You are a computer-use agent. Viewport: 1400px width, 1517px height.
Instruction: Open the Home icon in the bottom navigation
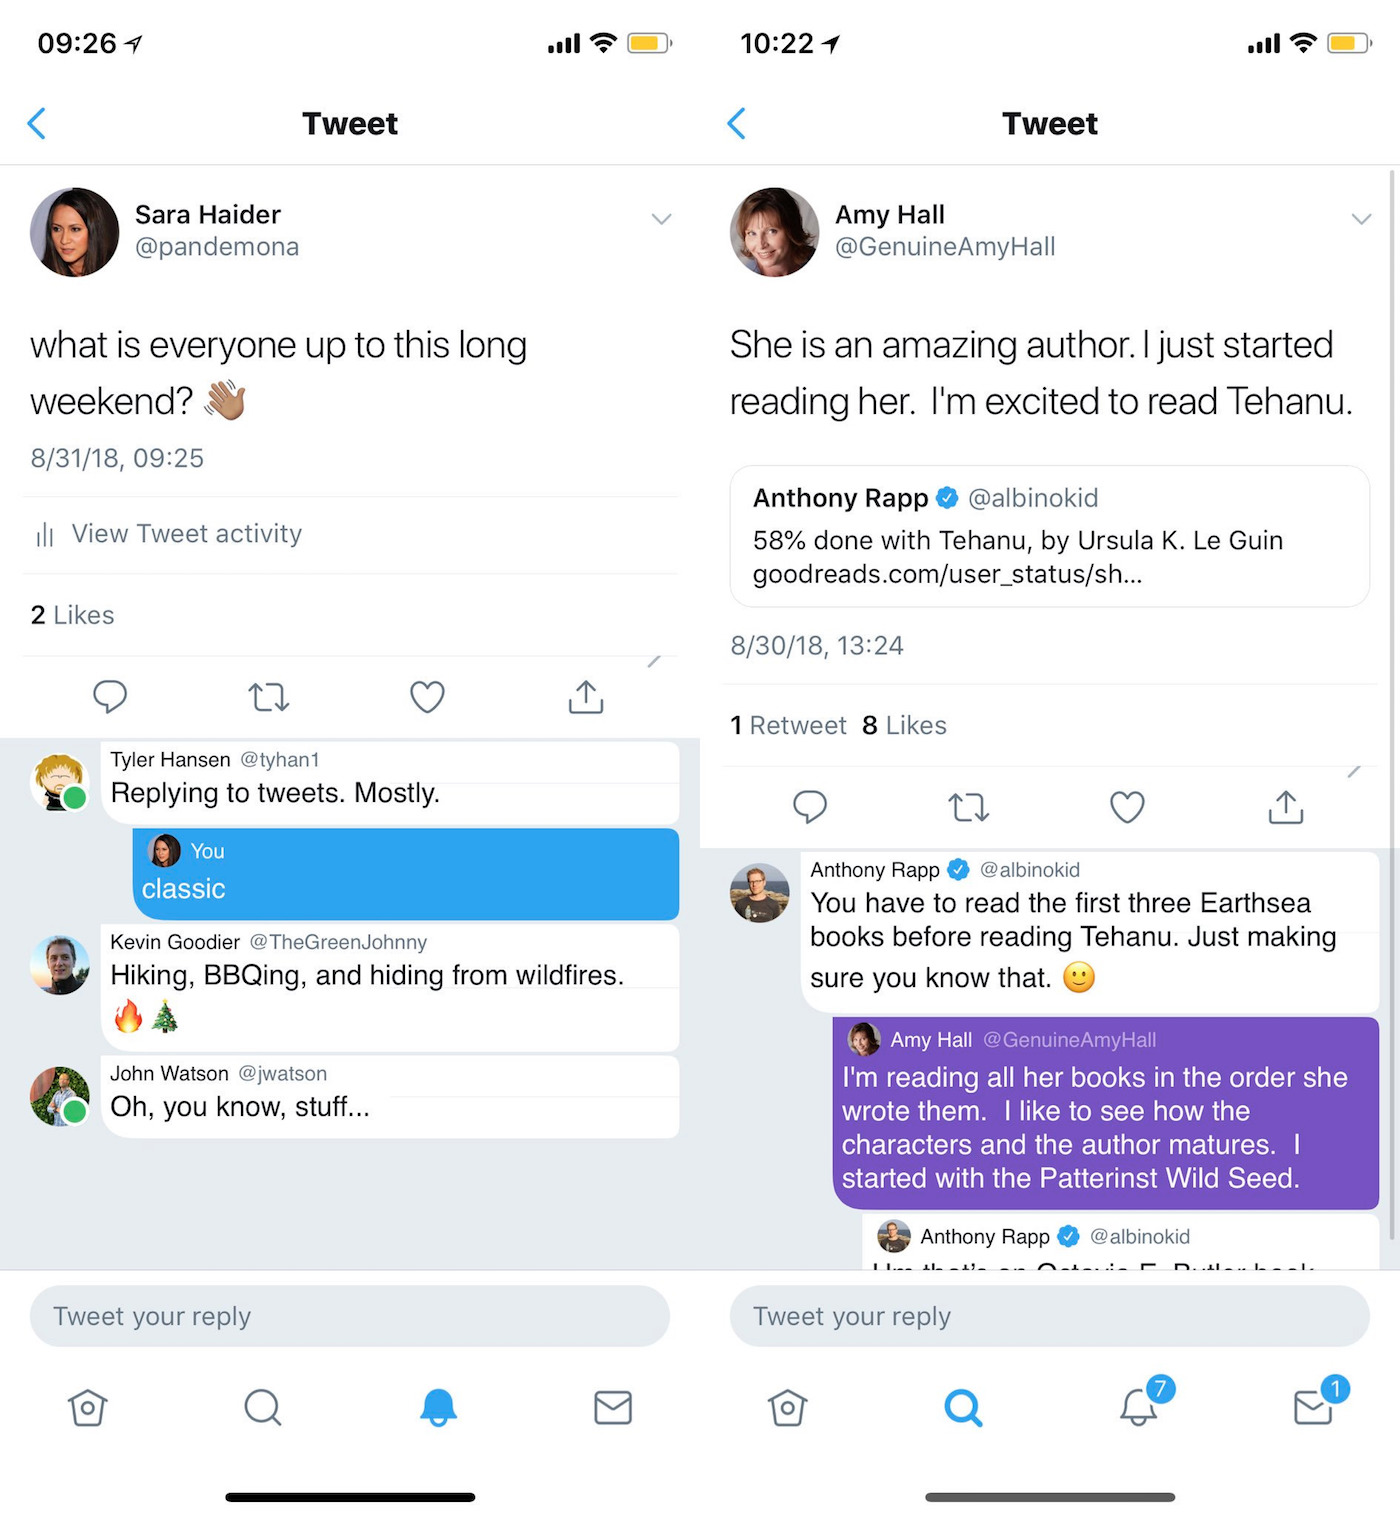pyautogui.click(x=88, y=1408)
